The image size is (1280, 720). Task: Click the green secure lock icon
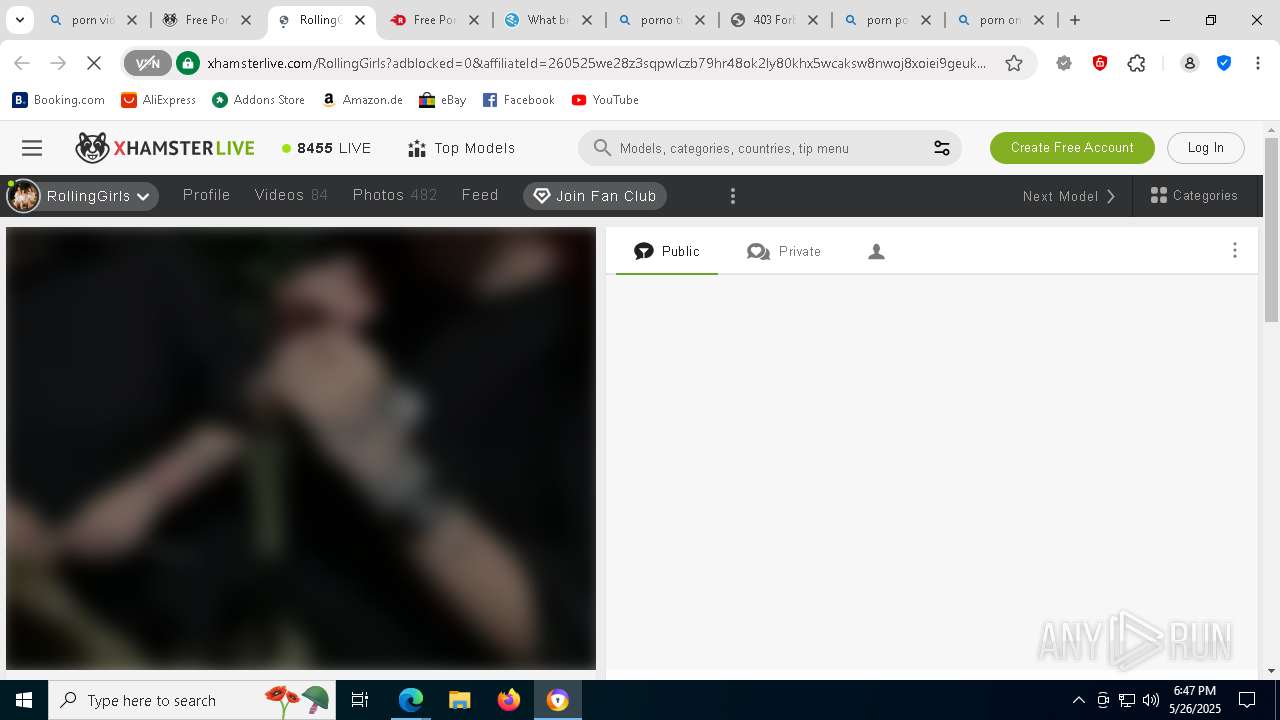tap(188, 63)
